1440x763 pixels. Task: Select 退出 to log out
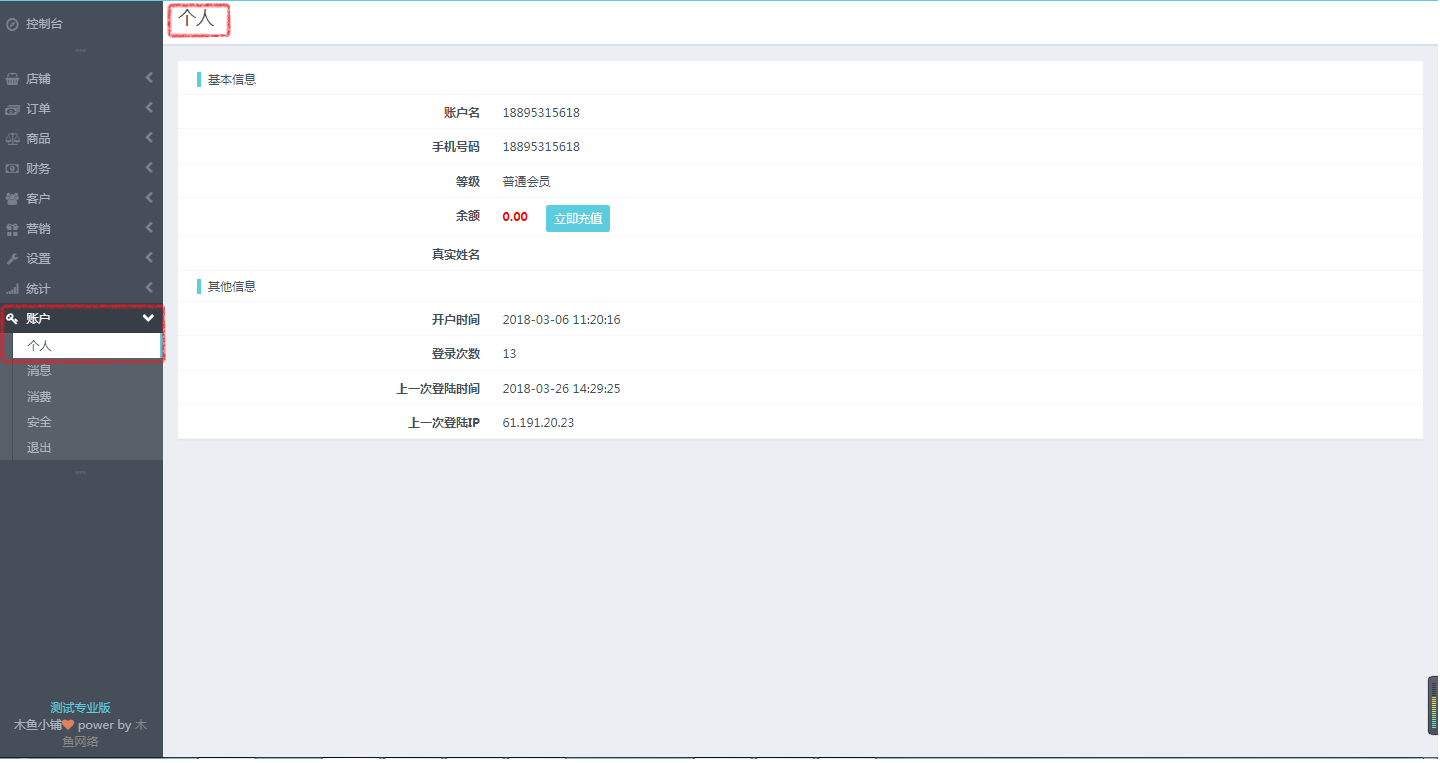[x=39, y=448]
